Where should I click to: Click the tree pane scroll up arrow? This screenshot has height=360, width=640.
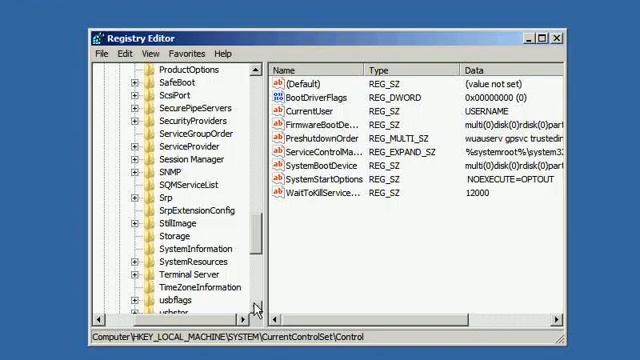(256, 70)
